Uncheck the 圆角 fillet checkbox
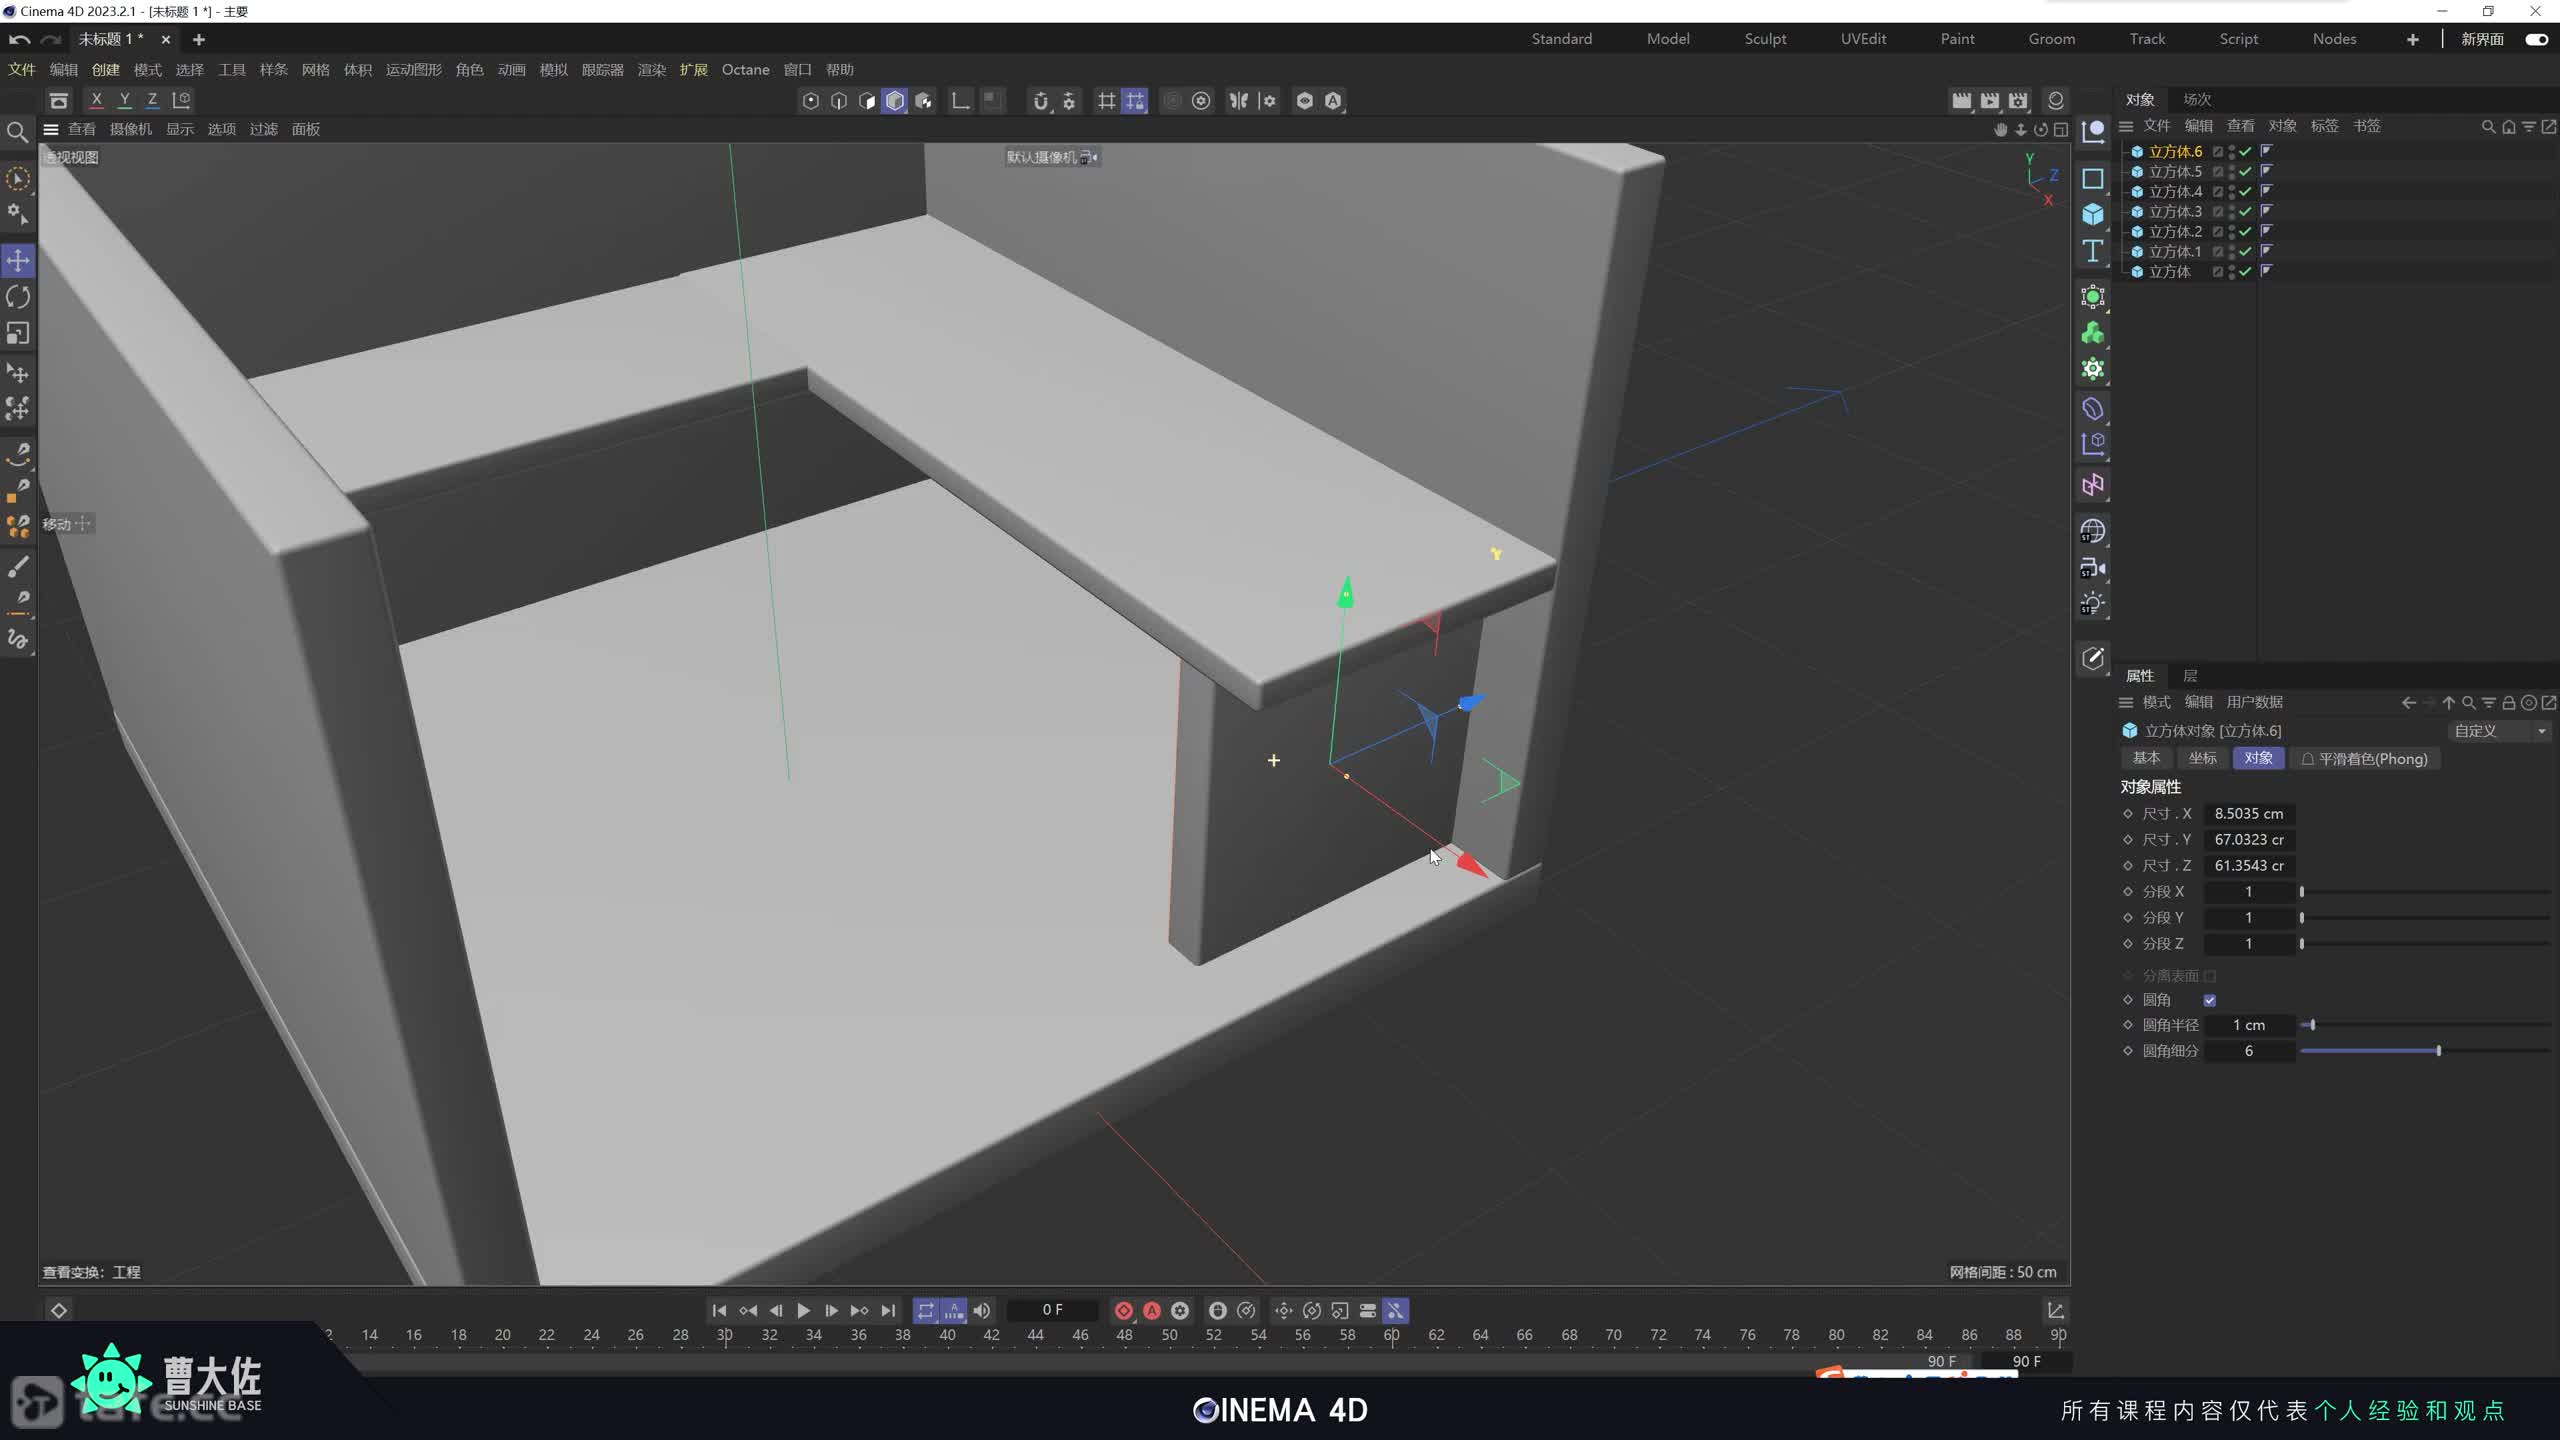The image size is (2560, 1440). click(x=2210, y=1000)
